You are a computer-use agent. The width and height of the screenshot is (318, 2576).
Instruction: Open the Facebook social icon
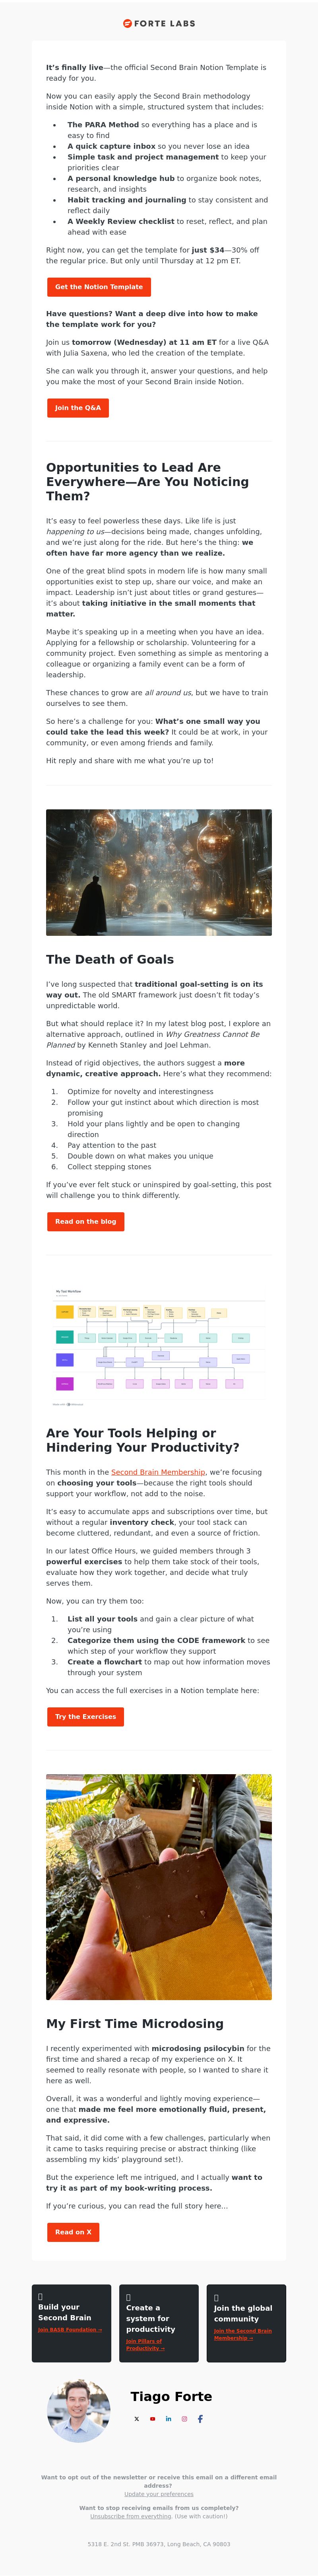click(200, 2418)
